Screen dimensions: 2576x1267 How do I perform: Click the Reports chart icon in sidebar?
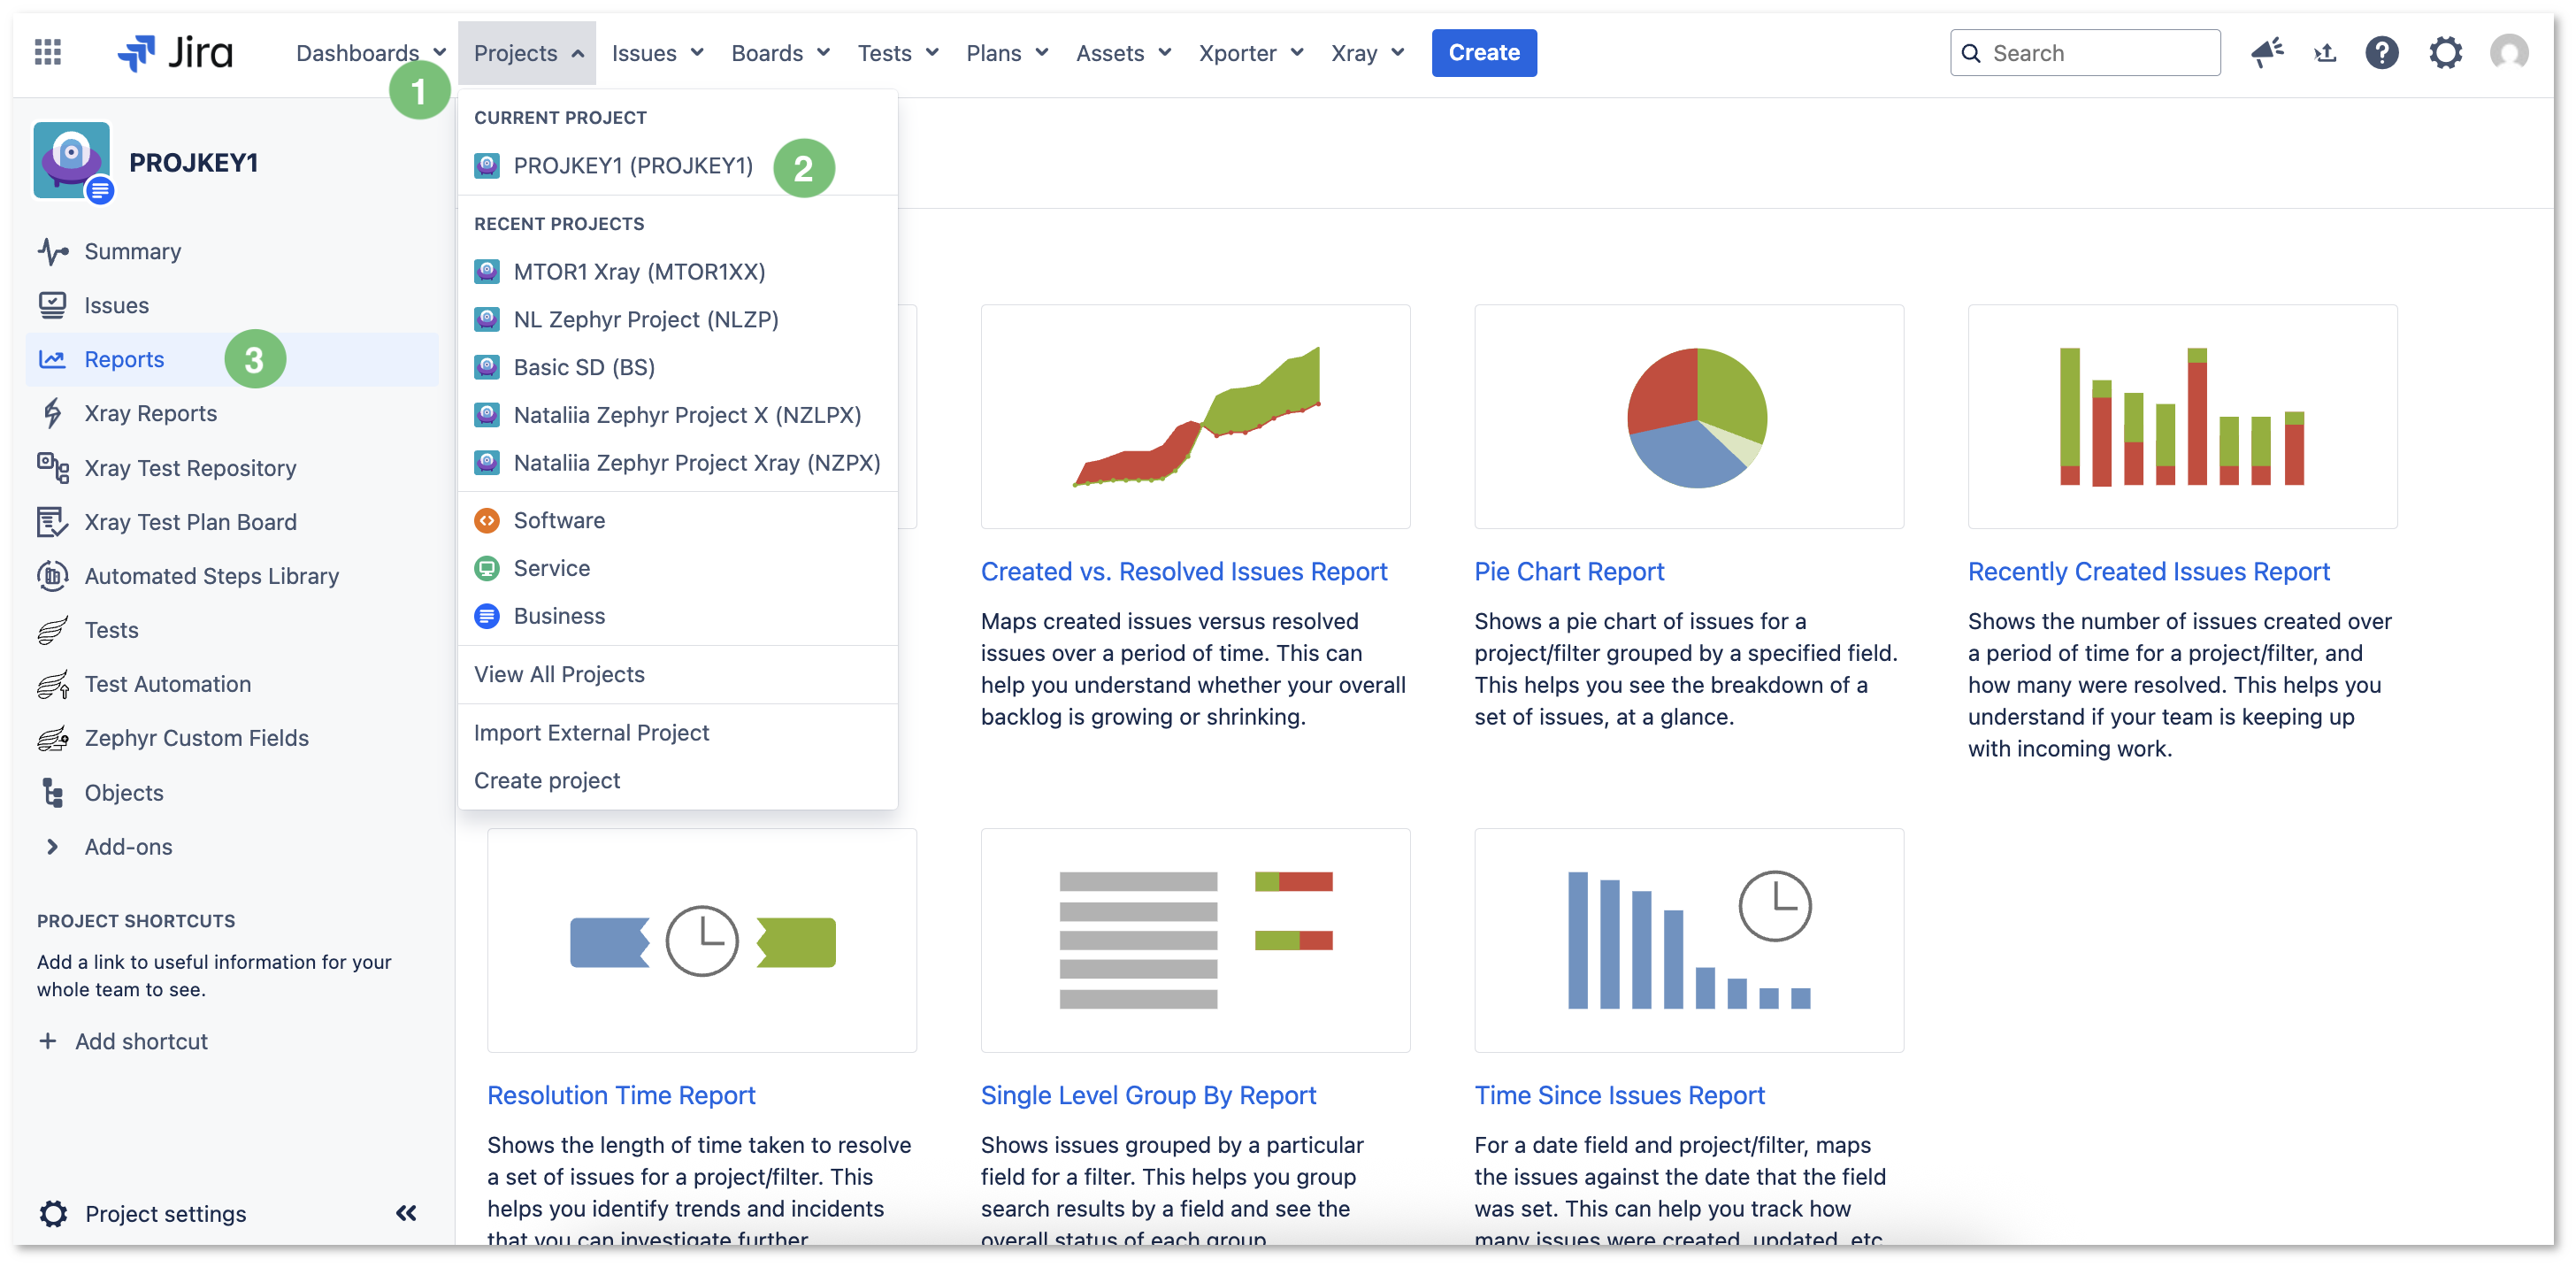(52, 359)
